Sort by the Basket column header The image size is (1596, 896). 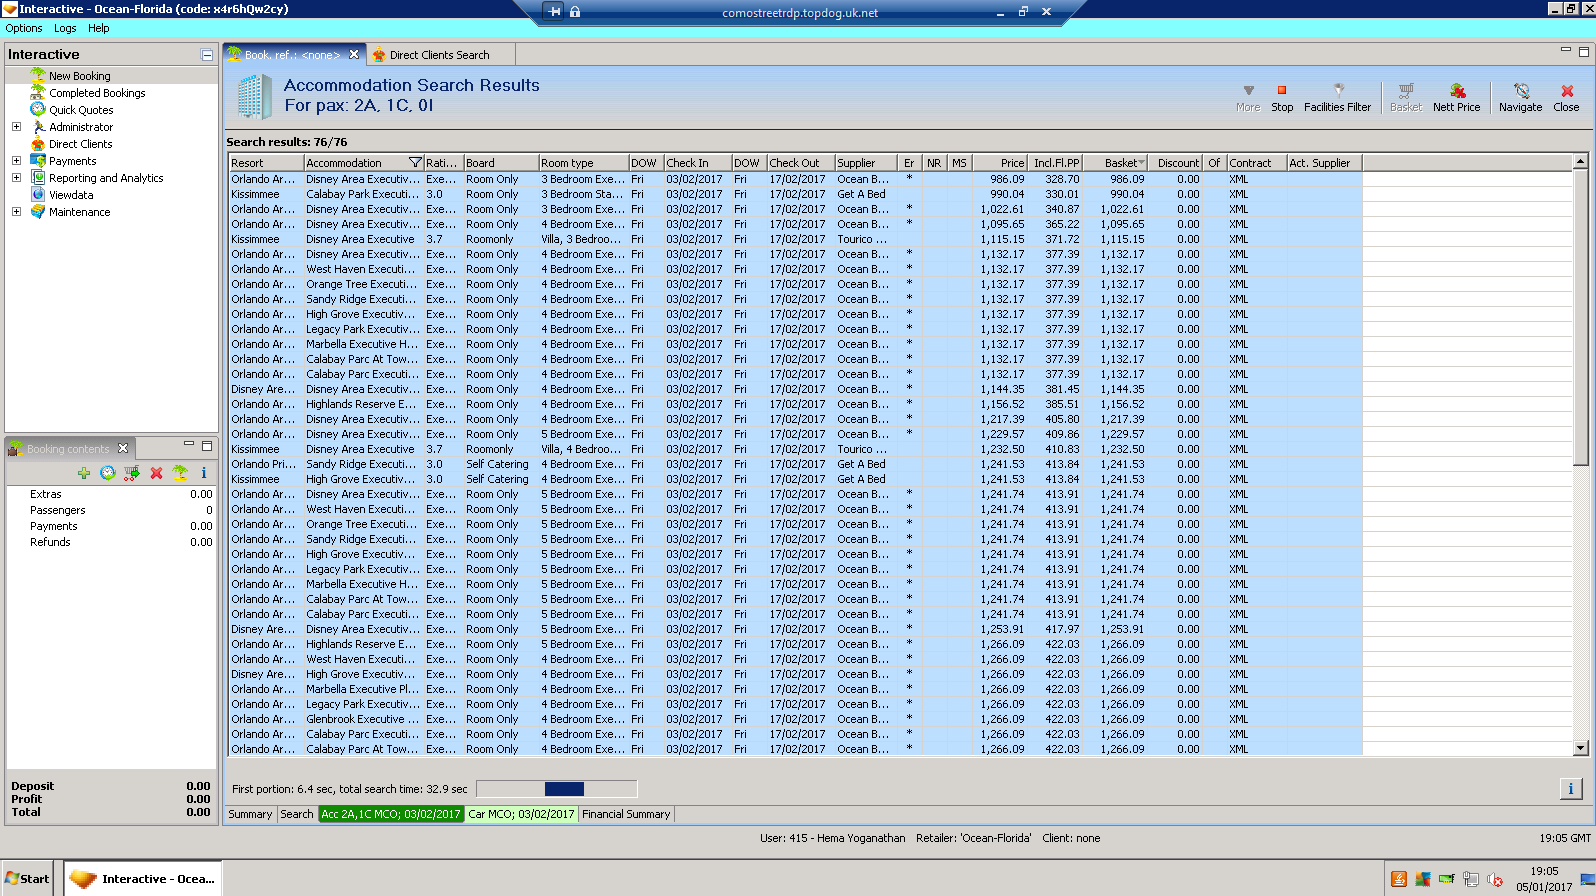tap(1116, 163)
